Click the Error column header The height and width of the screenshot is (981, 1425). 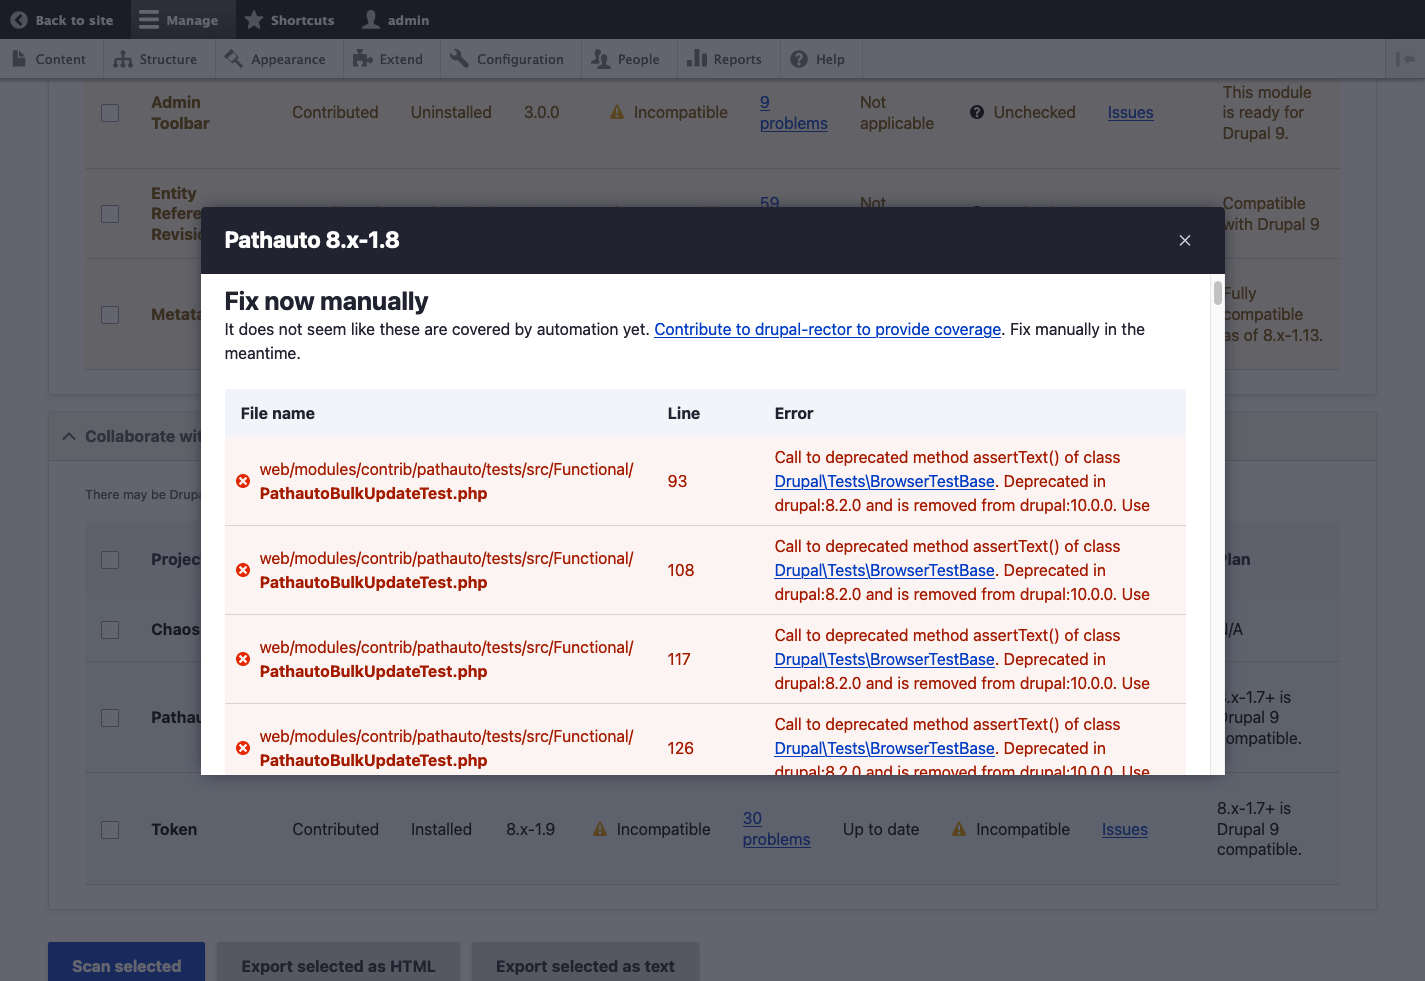click(x=793, y=413)
